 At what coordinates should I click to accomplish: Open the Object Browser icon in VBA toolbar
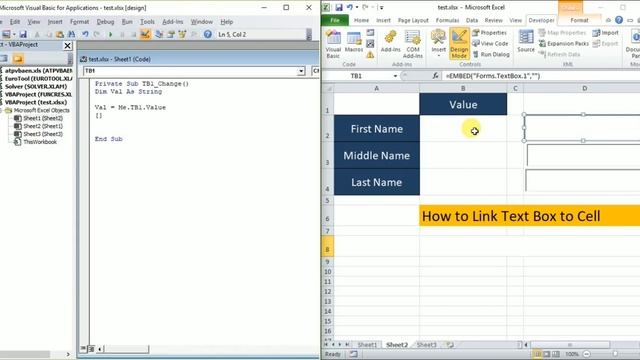(182, 35)
